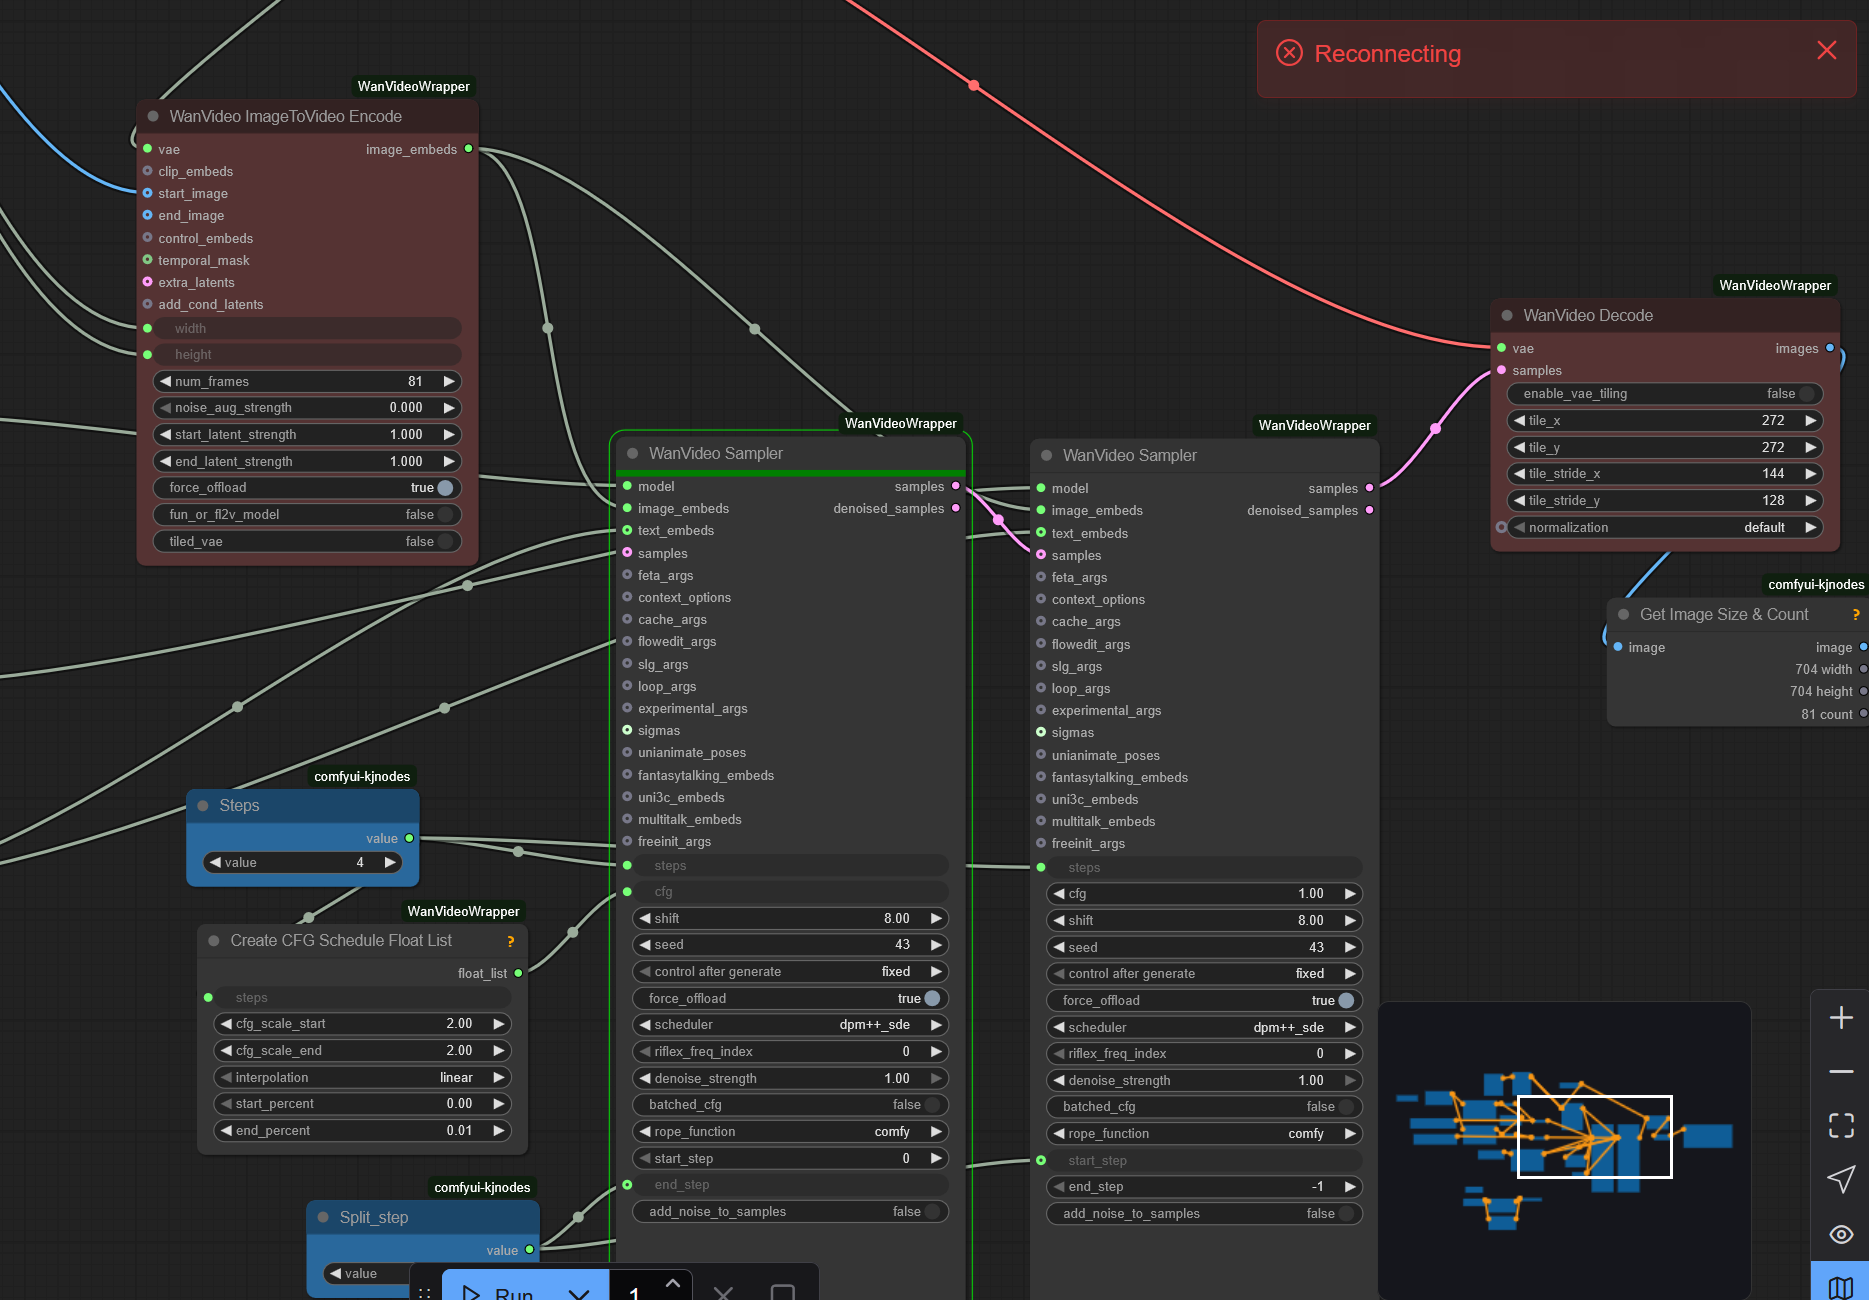The image size is (1869, 1300).
Task: Click the zoom in plus icon
Action: tap(1841, 1018)
